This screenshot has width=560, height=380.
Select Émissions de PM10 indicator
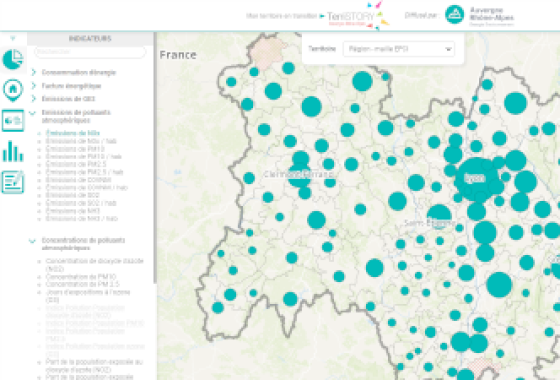(75, 149)
